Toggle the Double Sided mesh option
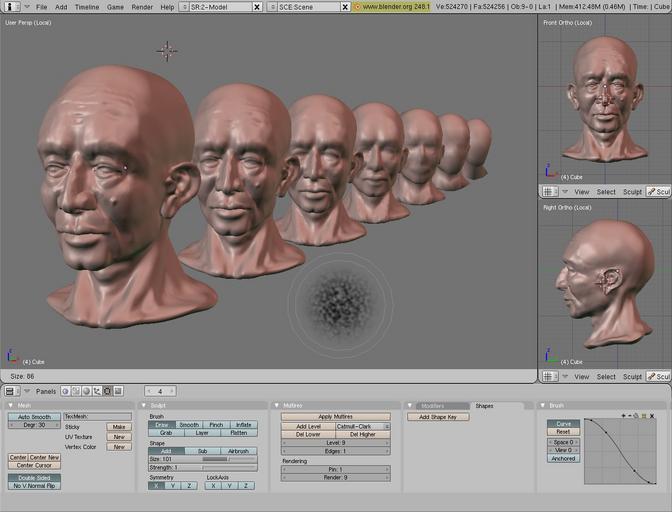 click(x=35, y=477)
